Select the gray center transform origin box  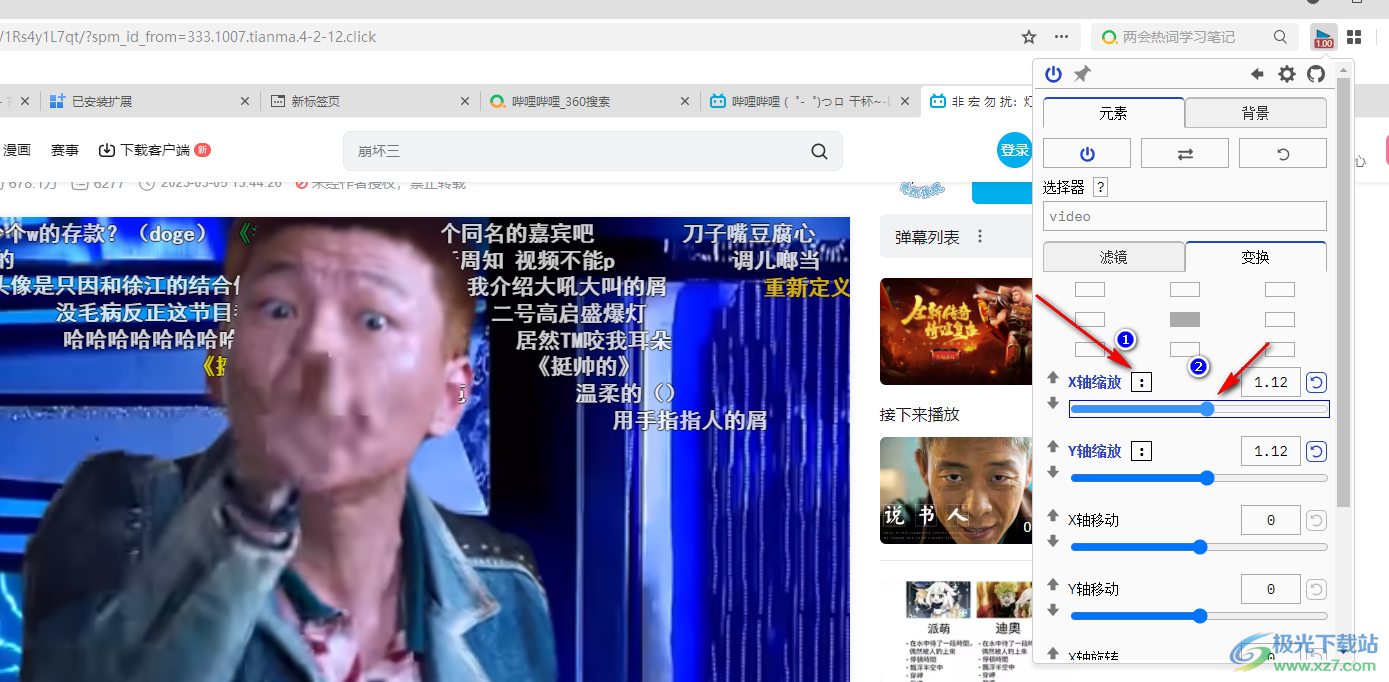pyautogui.click(x=1185, y=320)
